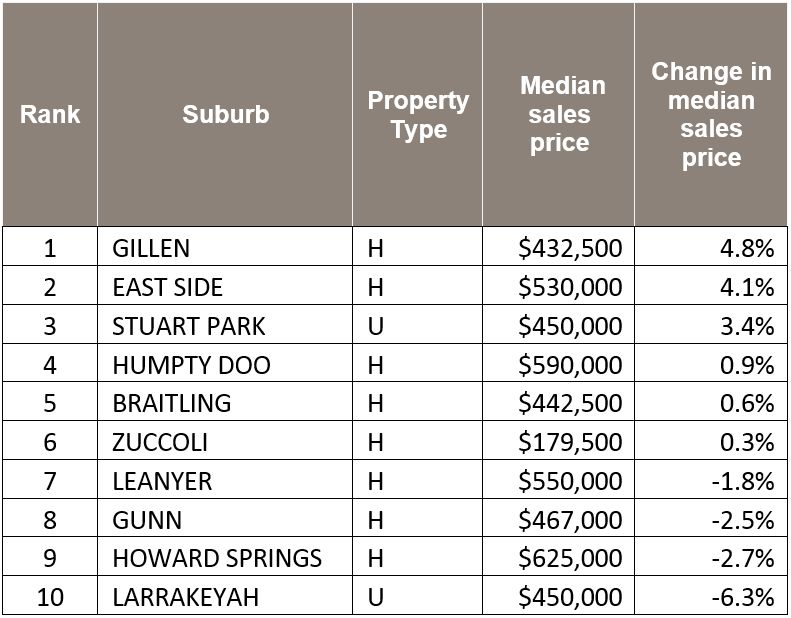The width and height of the screenshot is (791, 618).
Task: Select the $179,500 price cell
Action: [570, 442]
